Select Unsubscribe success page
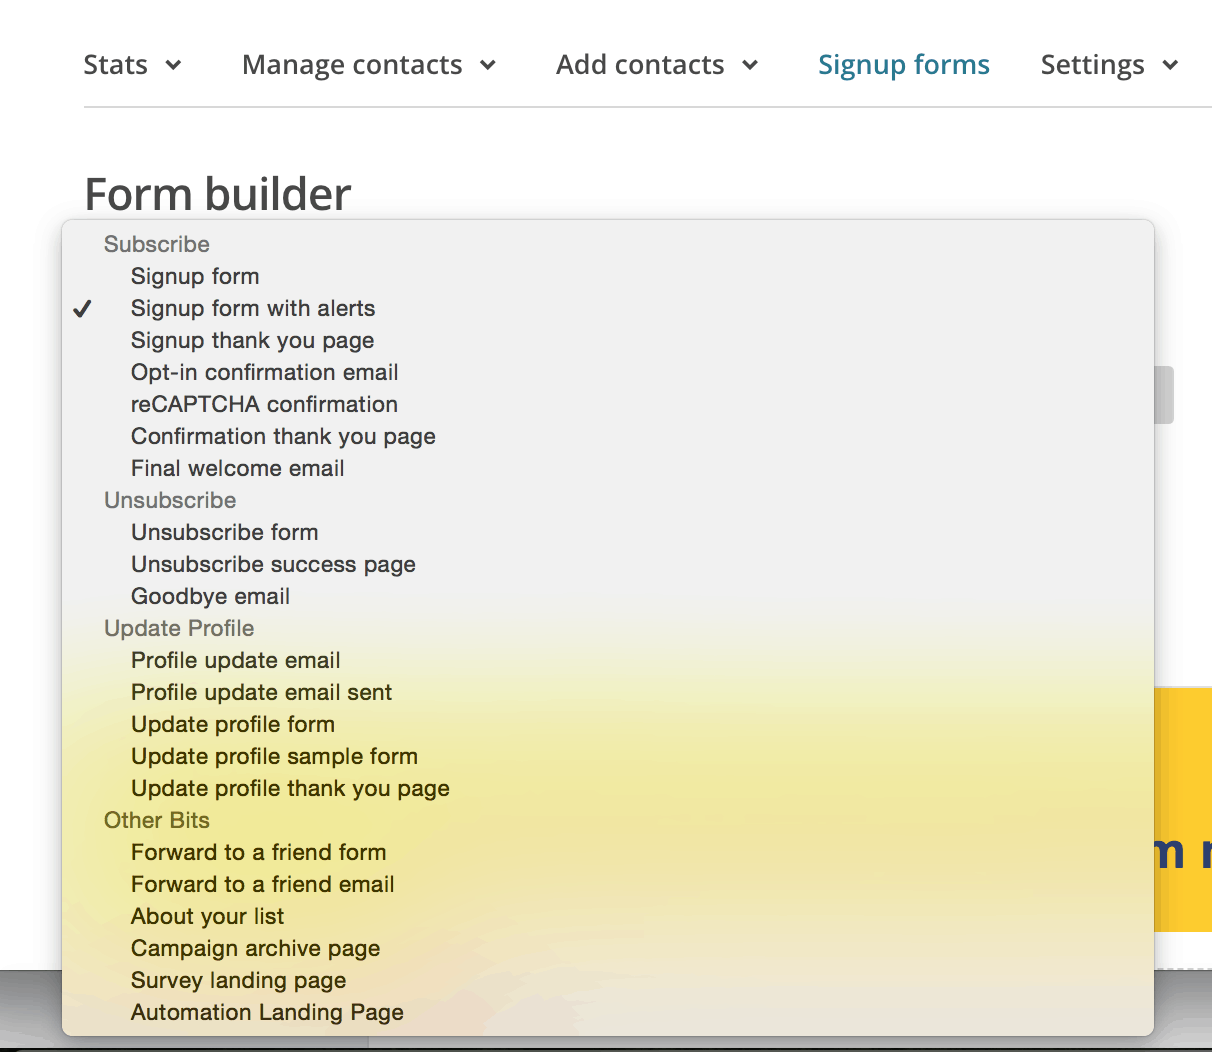Viewport: 1212px width, 1052px height. click(x=273, y=565)
